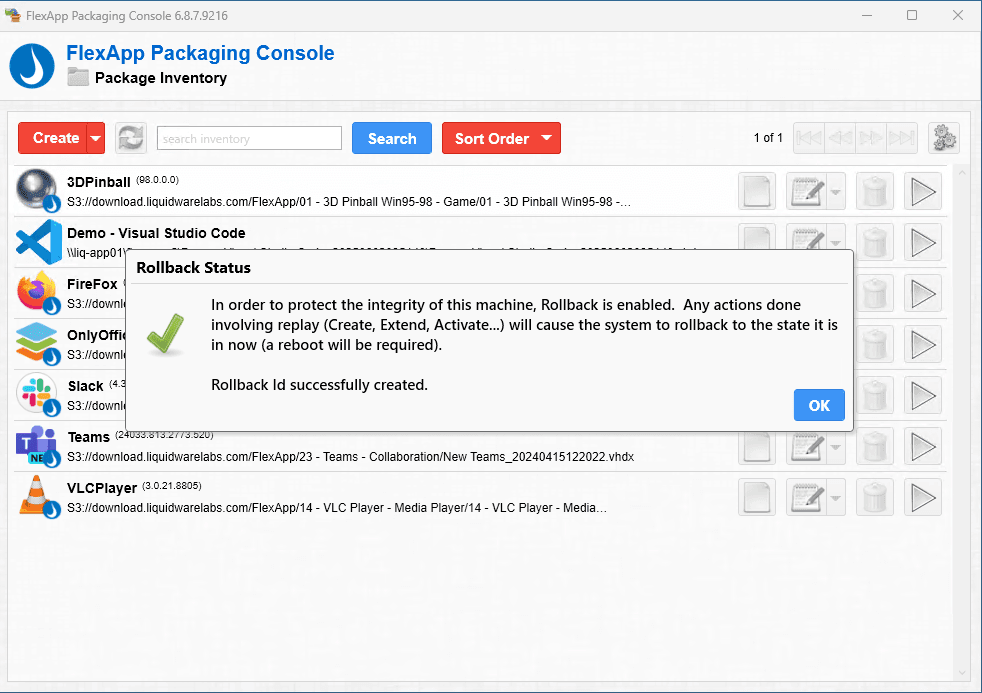Delete 3DPinball using its trash icon
Image resolution: width=982 pixels, height=693 pixels.
(875, 191)
